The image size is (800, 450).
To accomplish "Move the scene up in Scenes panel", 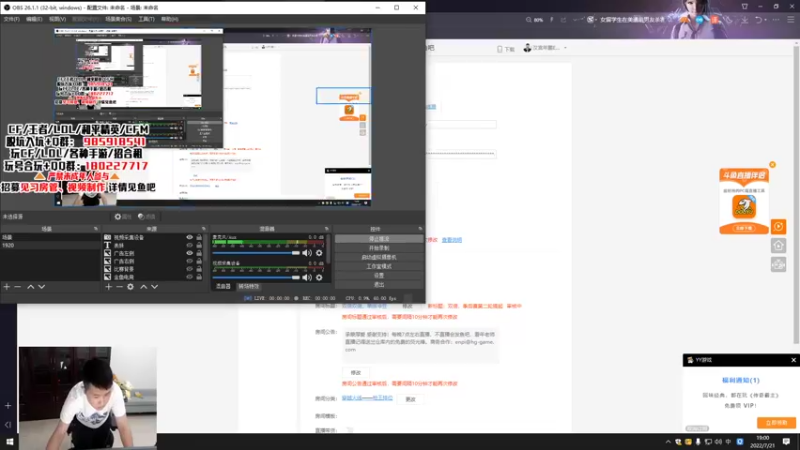I will click(x=31, y=287).
